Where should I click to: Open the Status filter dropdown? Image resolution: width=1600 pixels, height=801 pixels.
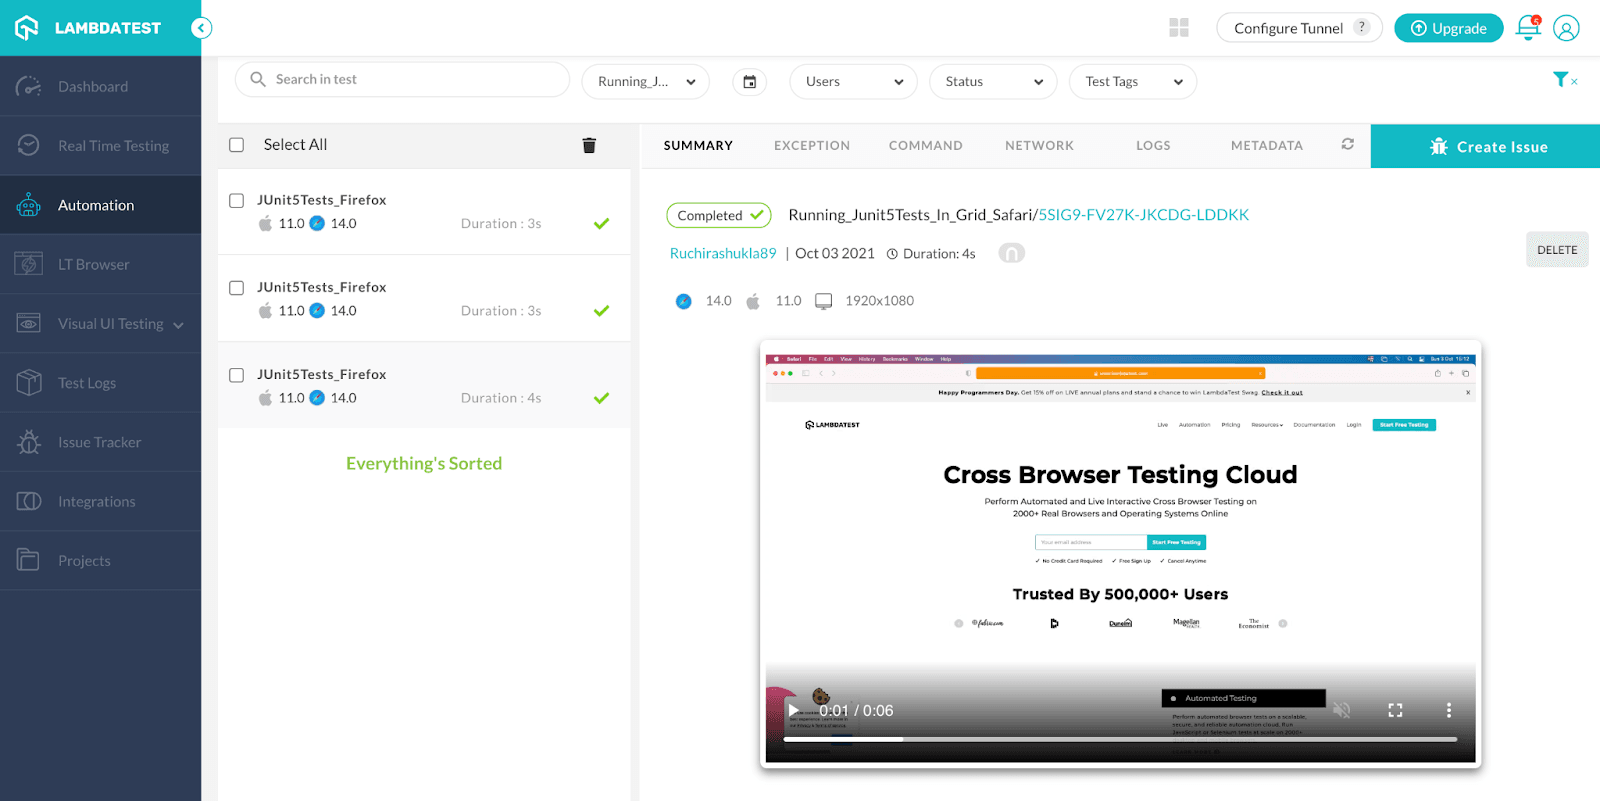pyautogui.click(x=993, y=82)
